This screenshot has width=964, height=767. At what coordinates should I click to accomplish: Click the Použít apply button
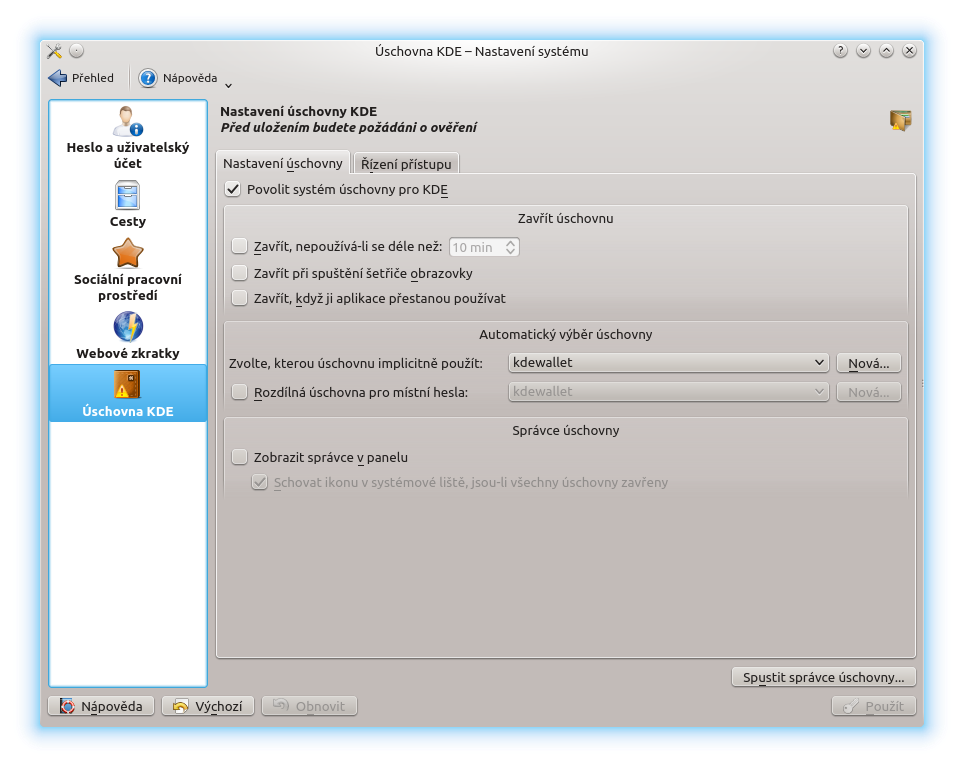coord(874,706)
